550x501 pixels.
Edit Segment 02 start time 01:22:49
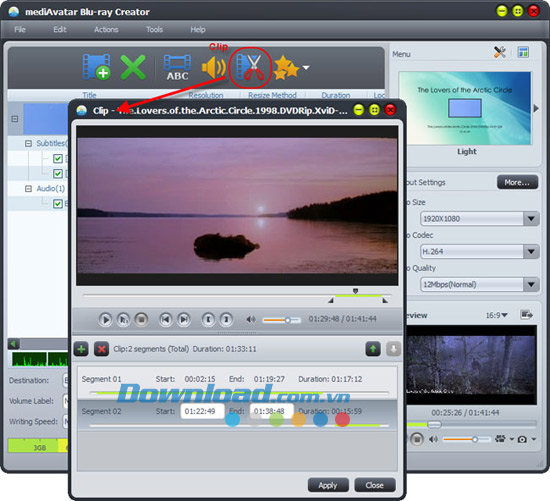tap(202, 411)
